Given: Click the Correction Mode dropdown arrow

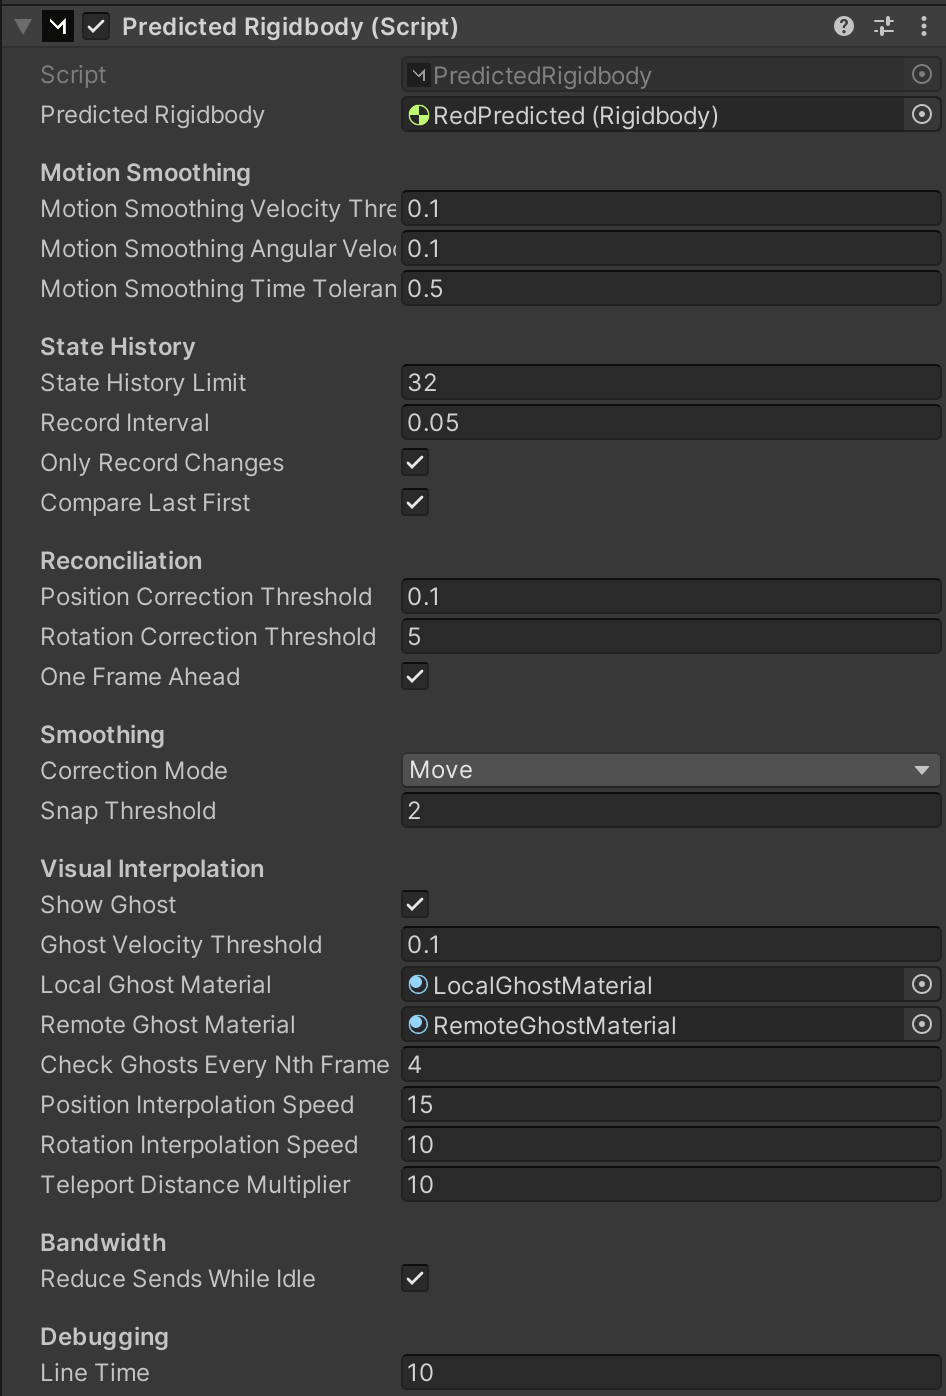Looking at the screenshot, I should [x=921, y=770].
